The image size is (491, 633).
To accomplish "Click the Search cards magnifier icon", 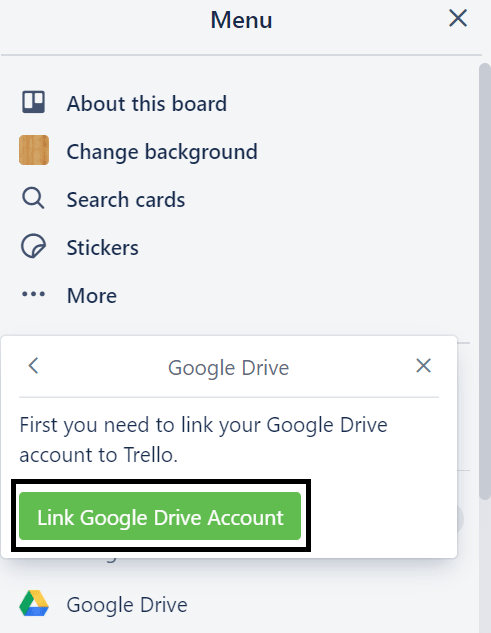I will pos(33,198).
